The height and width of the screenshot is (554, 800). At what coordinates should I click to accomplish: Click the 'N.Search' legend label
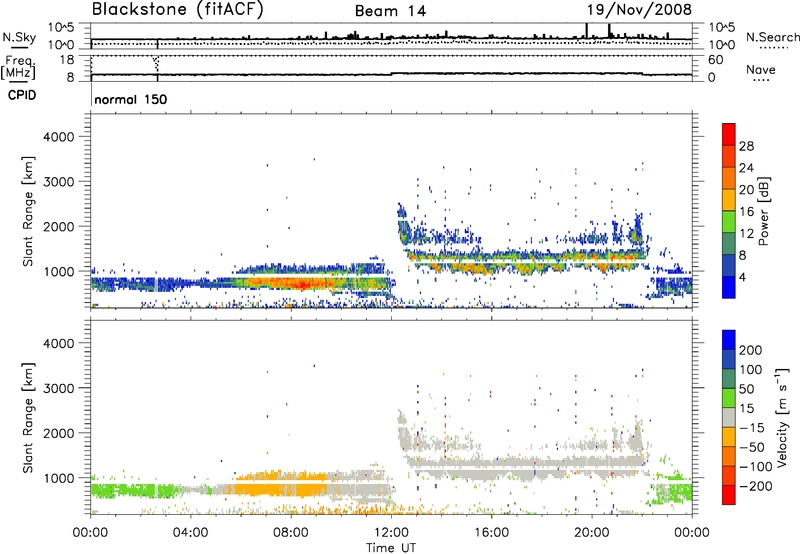pos(772,37)
